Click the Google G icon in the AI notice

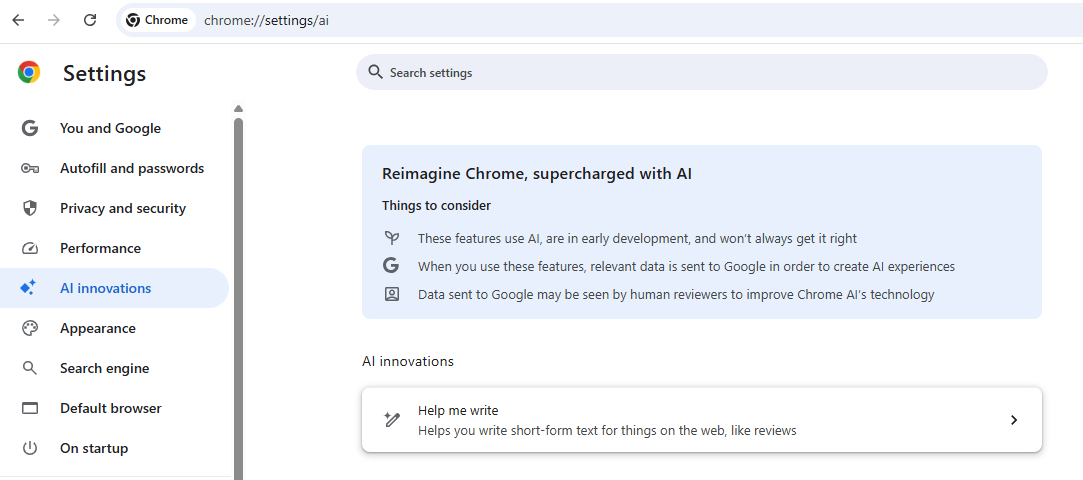392,266
